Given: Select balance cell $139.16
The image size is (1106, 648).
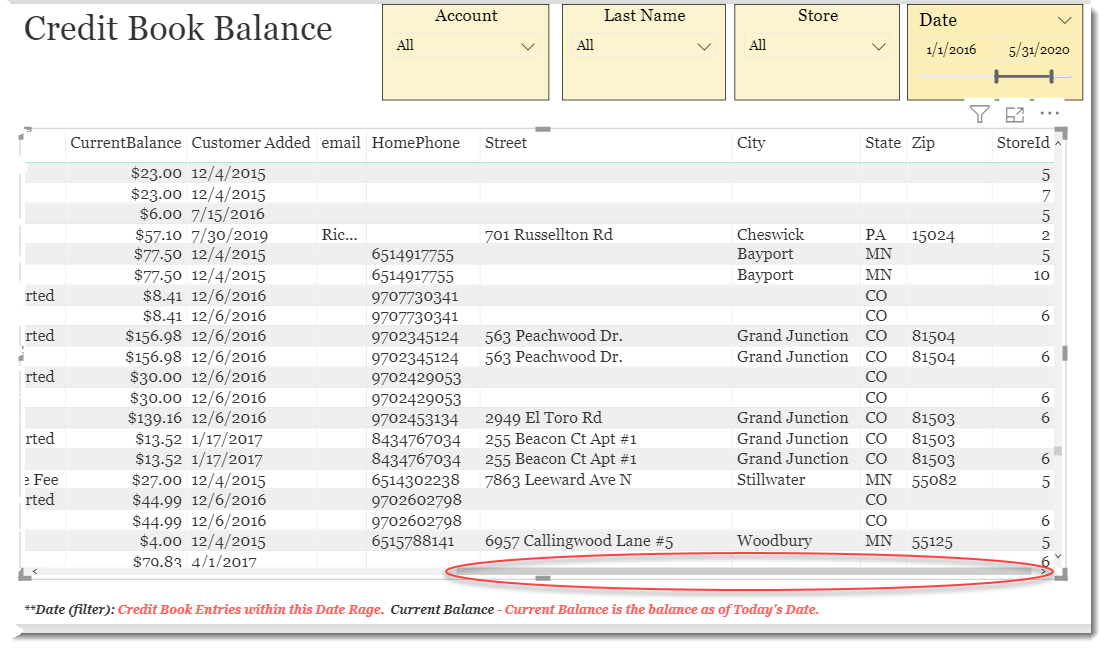Looking at the screenshot, I should pyautogui.click(x=154, y=419).
